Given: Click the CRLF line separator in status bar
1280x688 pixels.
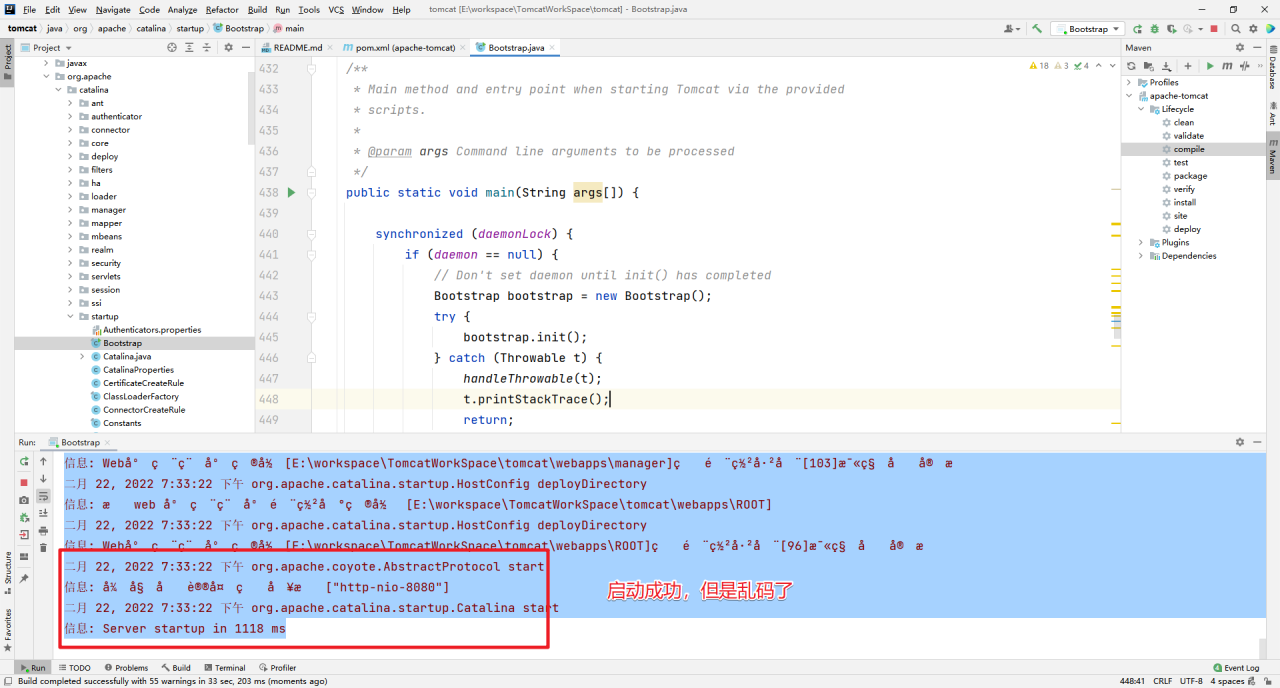Looking at the screenshot, I should [1162, 681].
